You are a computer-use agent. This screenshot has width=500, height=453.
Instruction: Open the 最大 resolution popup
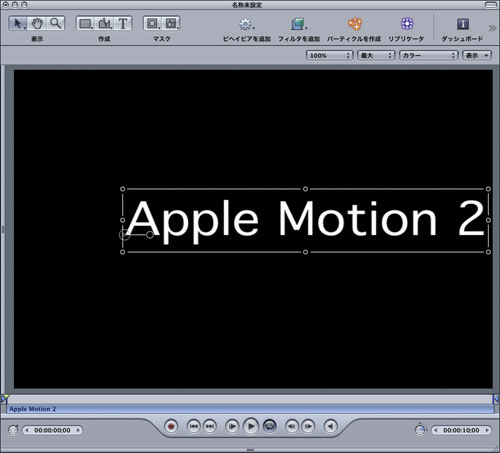tap(376, 55)
